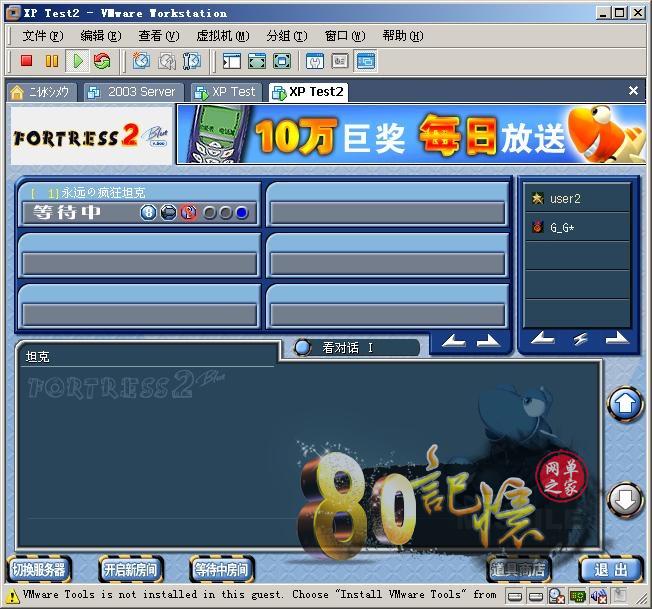The height and width of the screenshot is (609, 652).
Task: Click the 开启新房间 button
Action: click(x=130, y=570)
